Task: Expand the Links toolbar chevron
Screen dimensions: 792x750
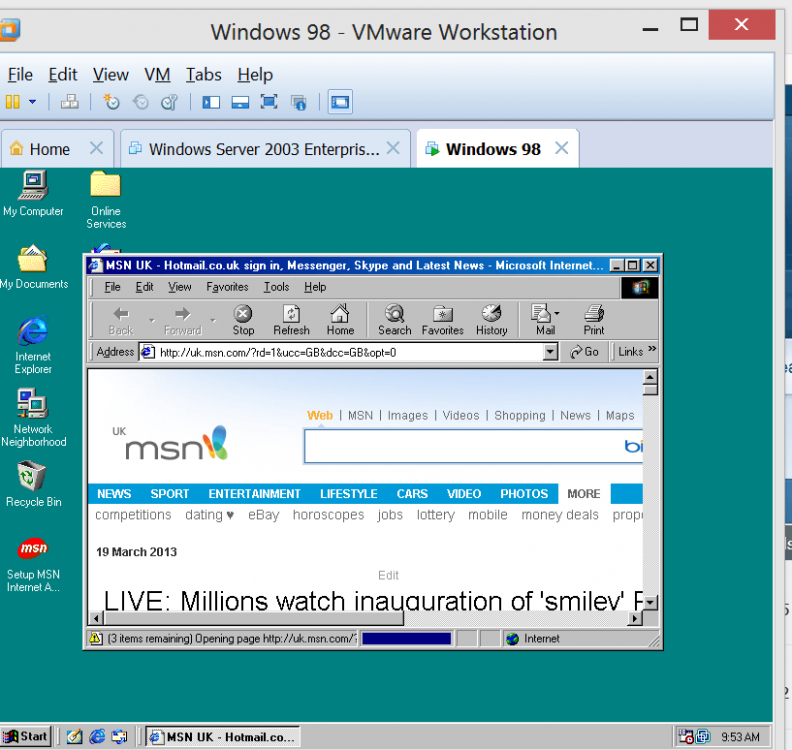Action: [652, 349]
